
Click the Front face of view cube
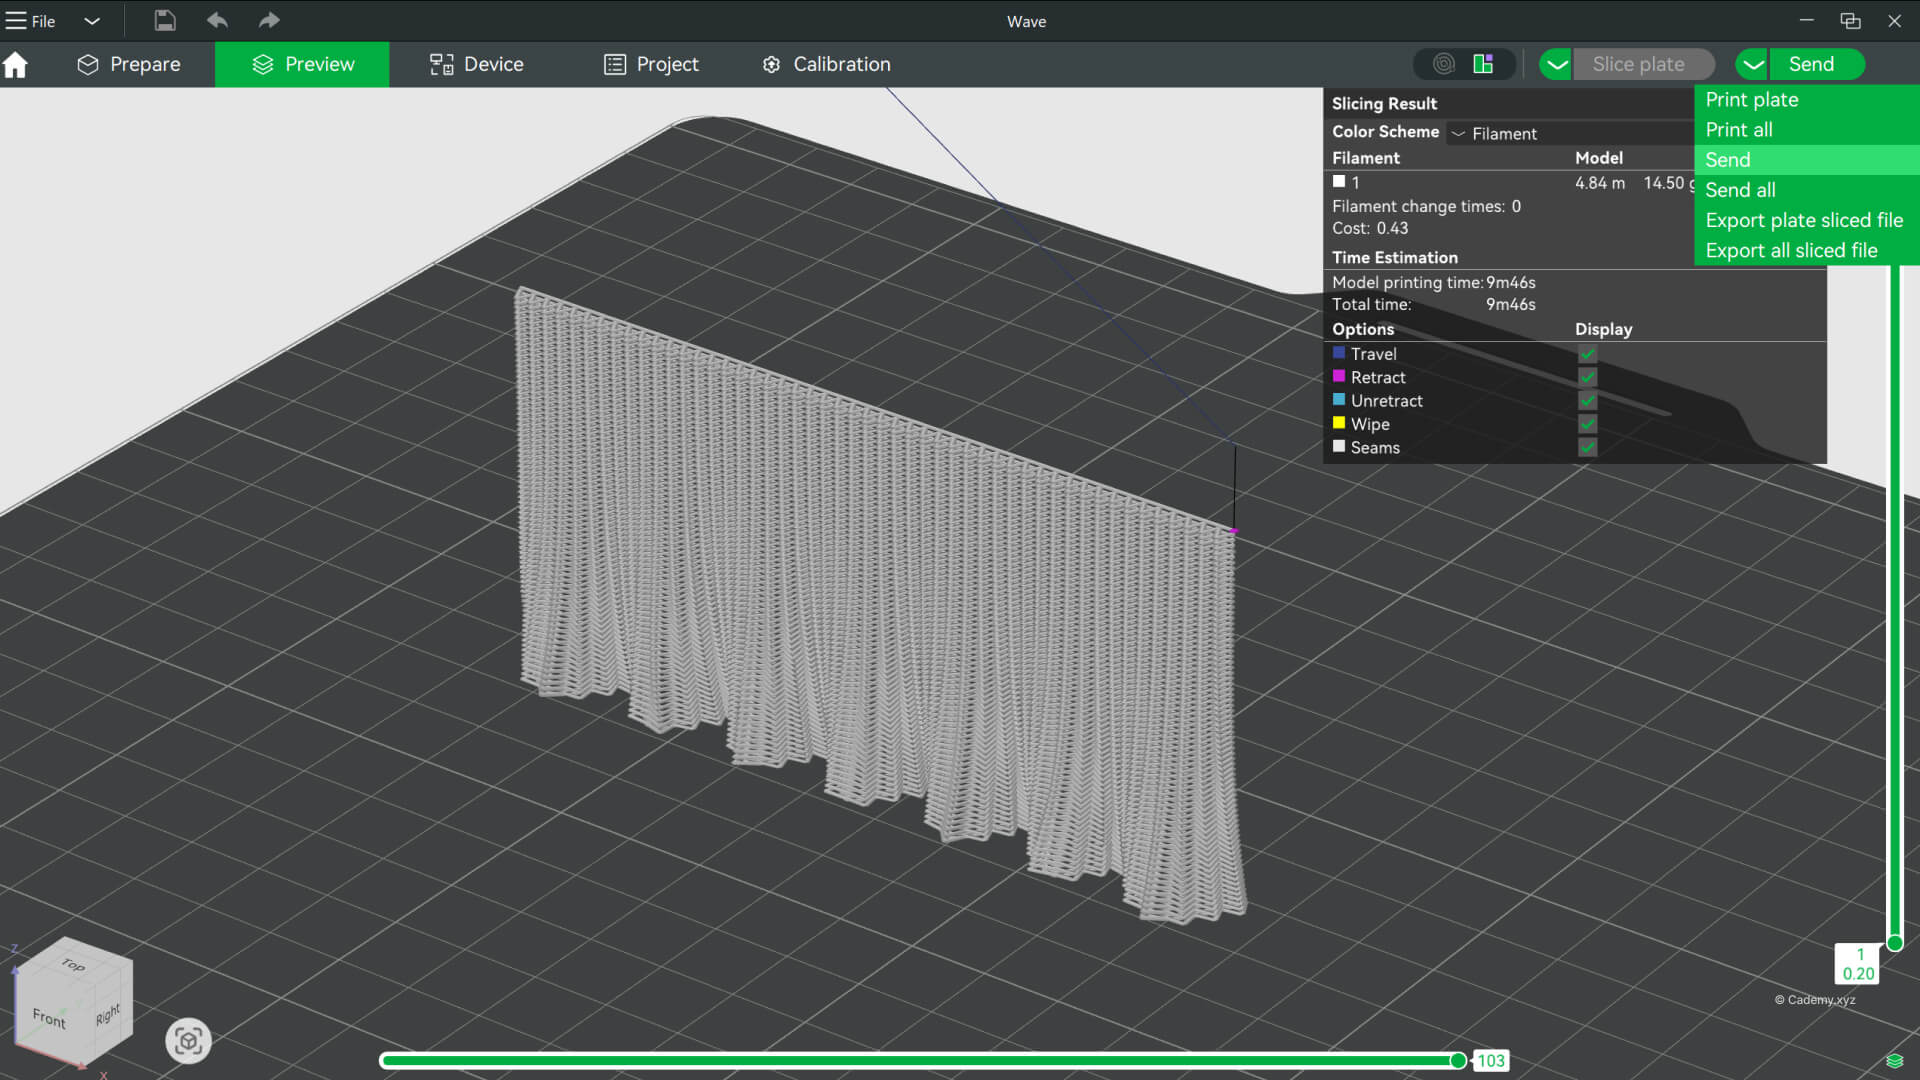(x=49, y=1018)
